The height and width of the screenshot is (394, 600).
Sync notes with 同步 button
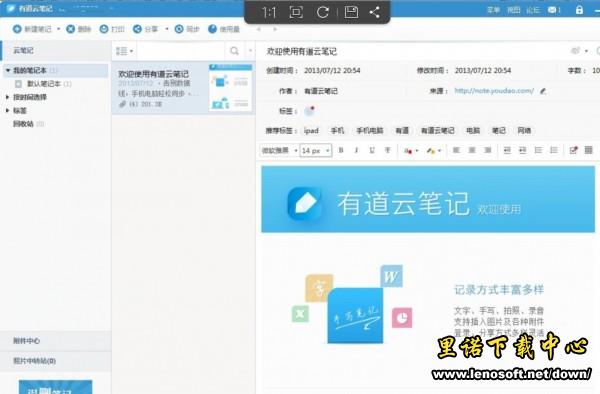pos(187,29)
